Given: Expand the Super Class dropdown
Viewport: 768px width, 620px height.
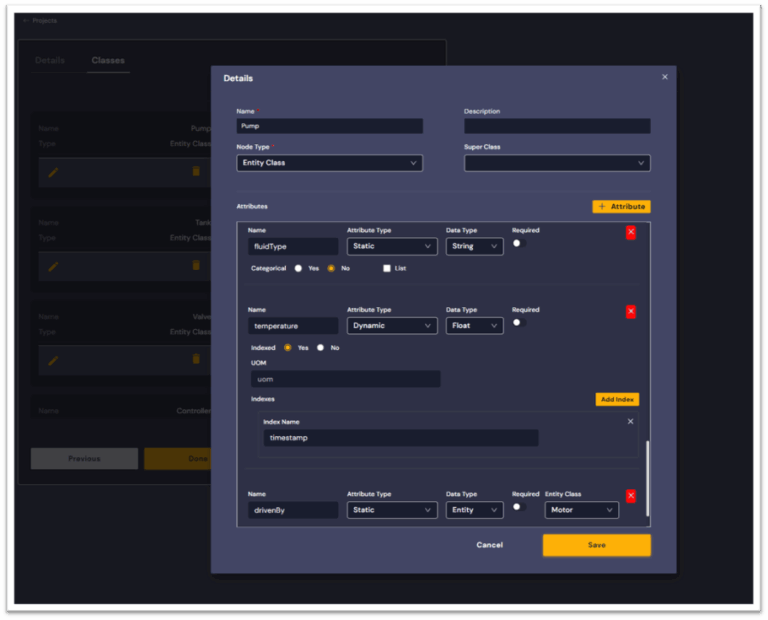Looking at the screenshot, I should click(x=557, y=163).
